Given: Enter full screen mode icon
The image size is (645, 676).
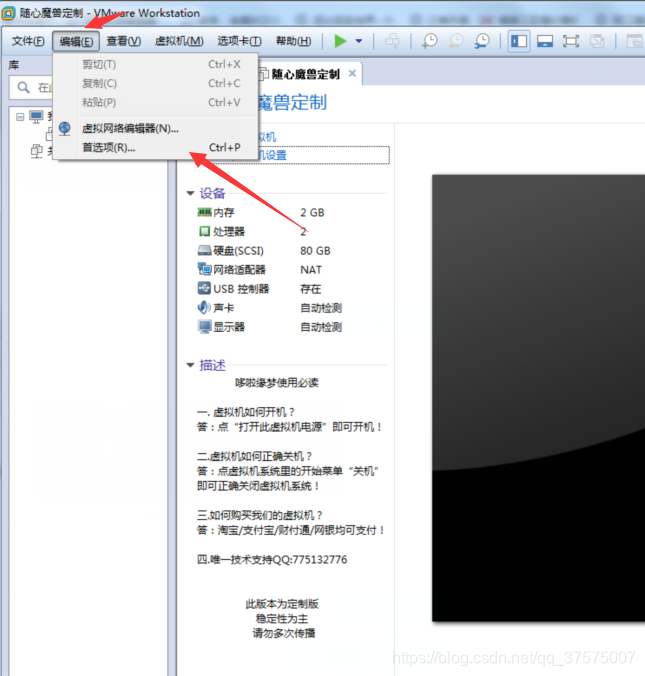Looking at the screenshot, I should [x=571, y=41].
